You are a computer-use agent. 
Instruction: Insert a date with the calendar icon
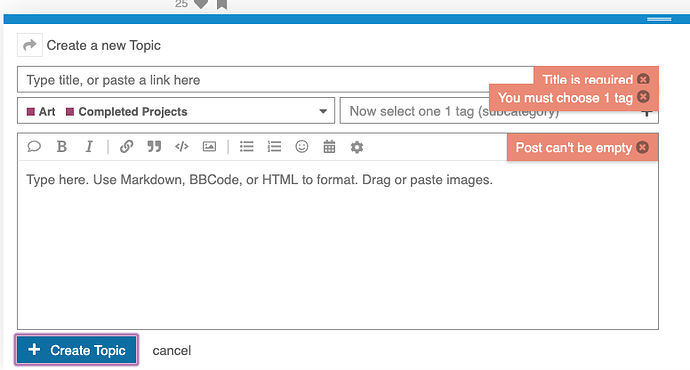[329, 147]
